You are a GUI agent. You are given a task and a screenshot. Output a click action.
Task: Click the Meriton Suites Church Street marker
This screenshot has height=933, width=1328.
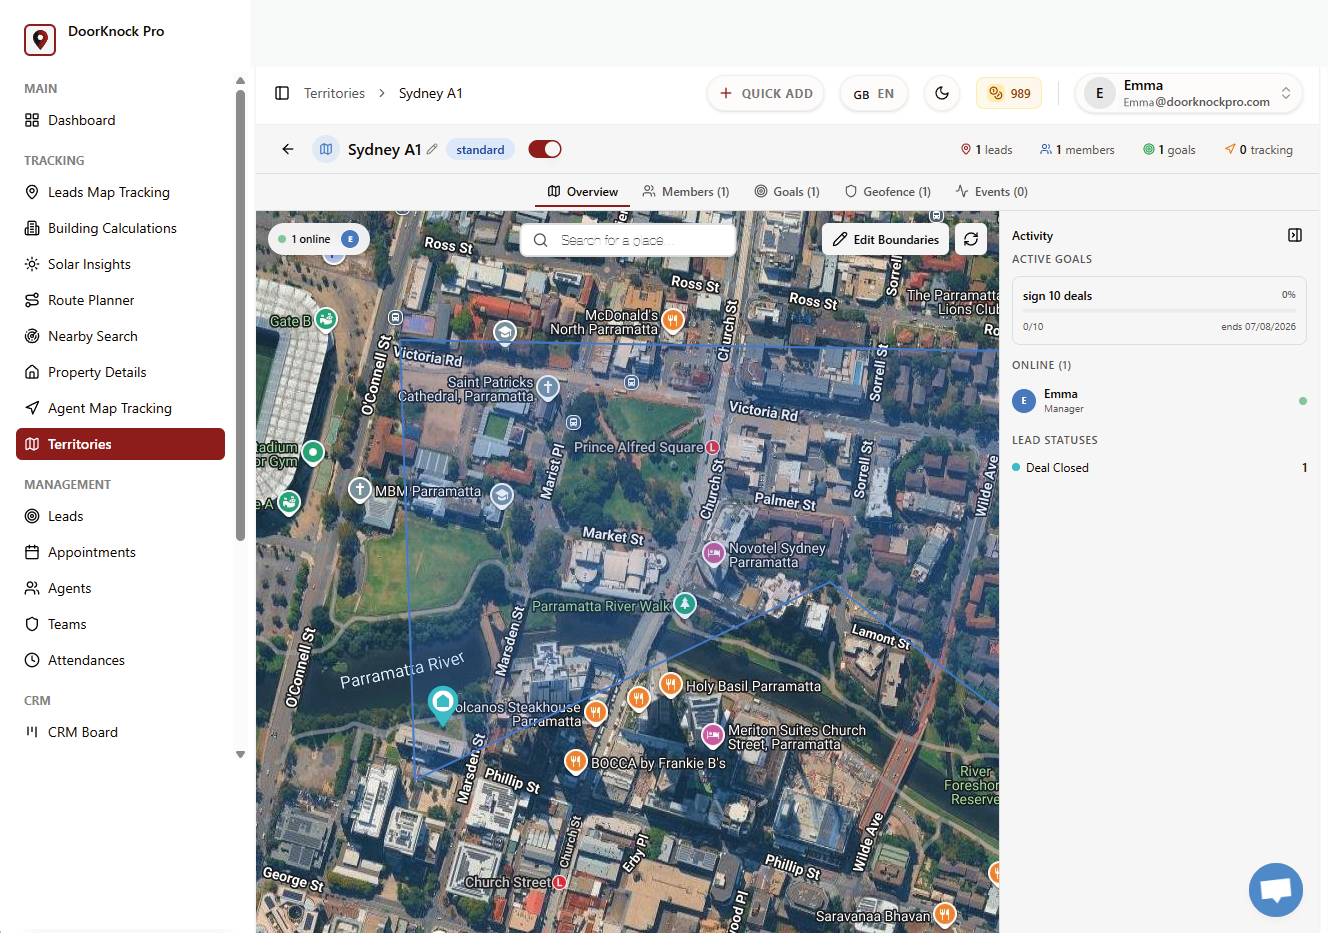click(x=712, y=736)
